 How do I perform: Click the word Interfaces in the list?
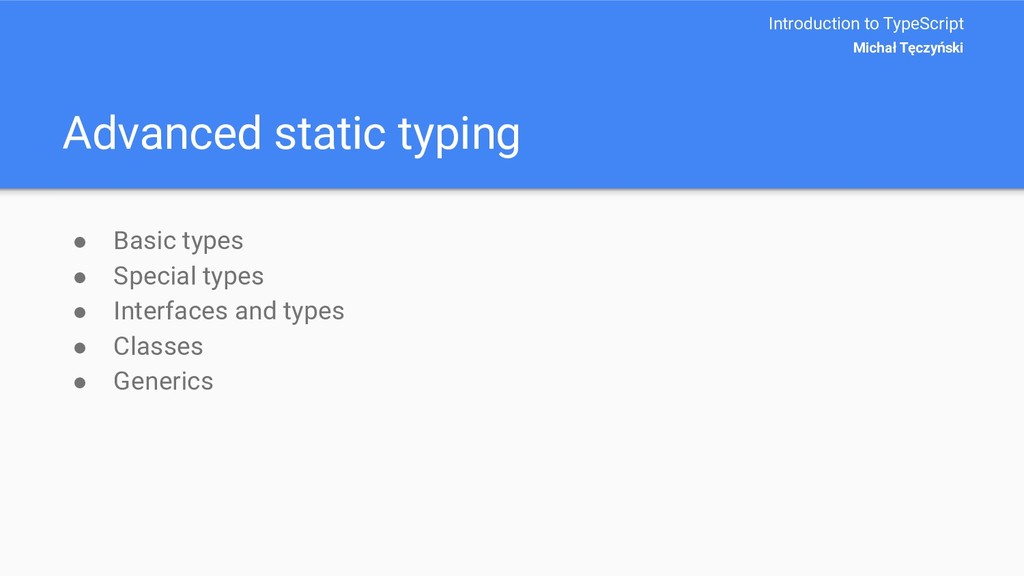(171, 311)
